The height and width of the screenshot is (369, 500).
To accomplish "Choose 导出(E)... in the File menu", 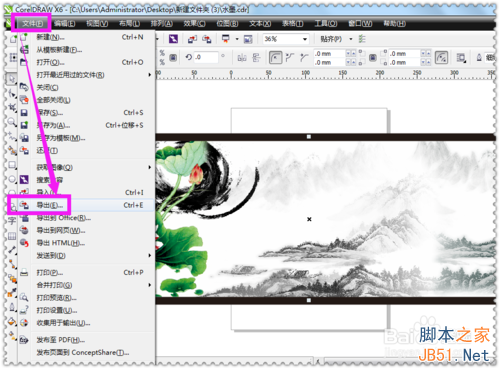I will 87,205.
